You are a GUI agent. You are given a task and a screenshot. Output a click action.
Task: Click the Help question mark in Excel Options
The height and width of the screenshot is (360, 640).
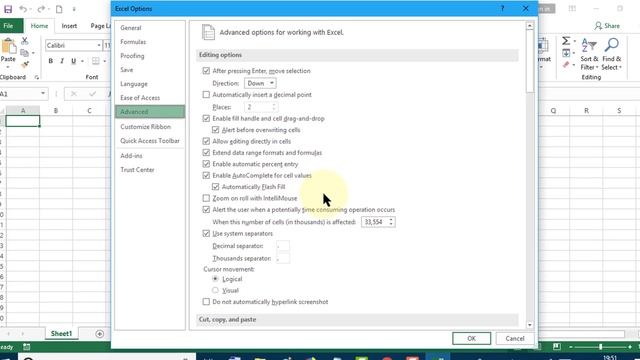tap(502, 9)
